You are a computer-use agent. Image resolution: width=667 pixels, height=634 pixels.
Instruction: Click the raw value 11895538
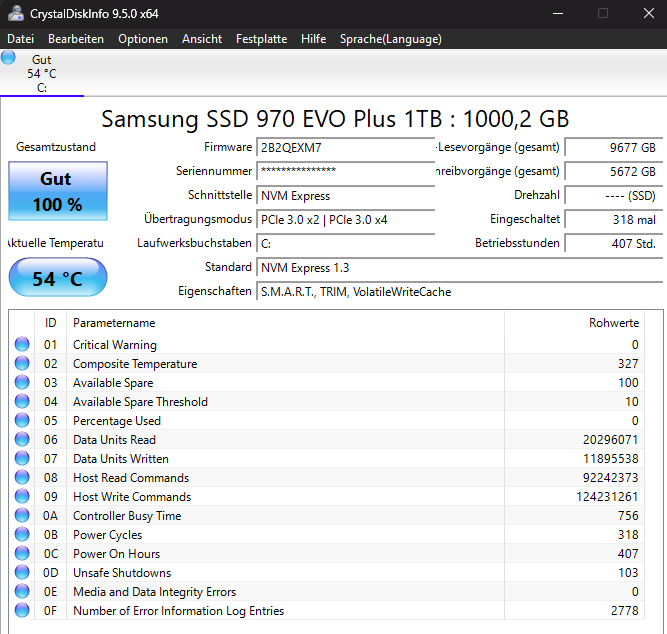610,459
